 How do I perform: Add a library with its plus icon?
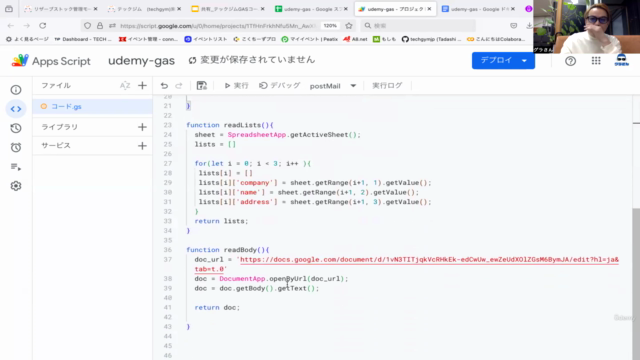coord(142,127)
